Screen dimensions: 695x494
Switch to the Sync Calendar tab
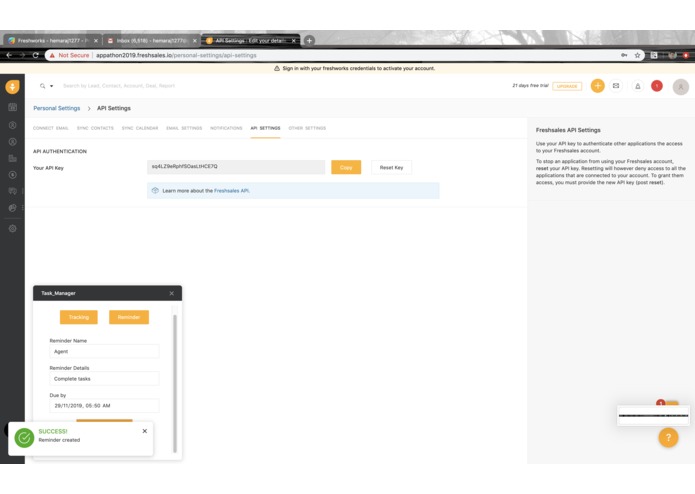[140, 128]
